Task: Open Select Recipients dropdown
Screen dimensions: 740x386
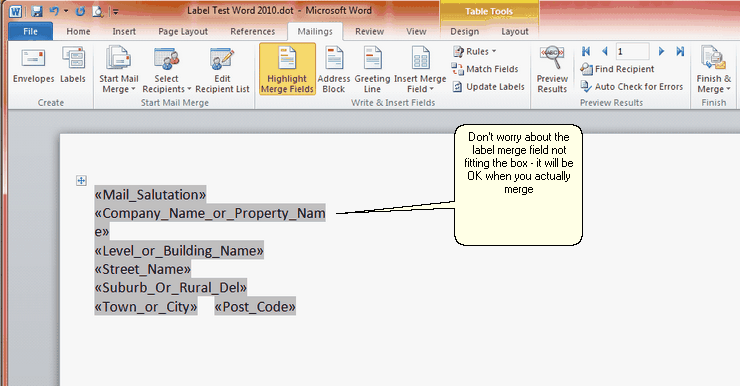Action: (x=167, y=70)
